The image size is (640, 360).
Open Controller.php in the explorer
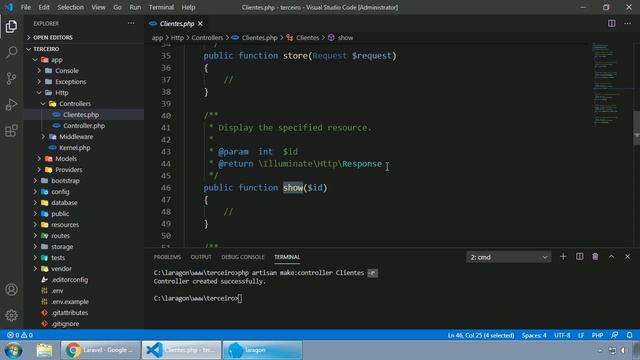click(x=84, y=126)
